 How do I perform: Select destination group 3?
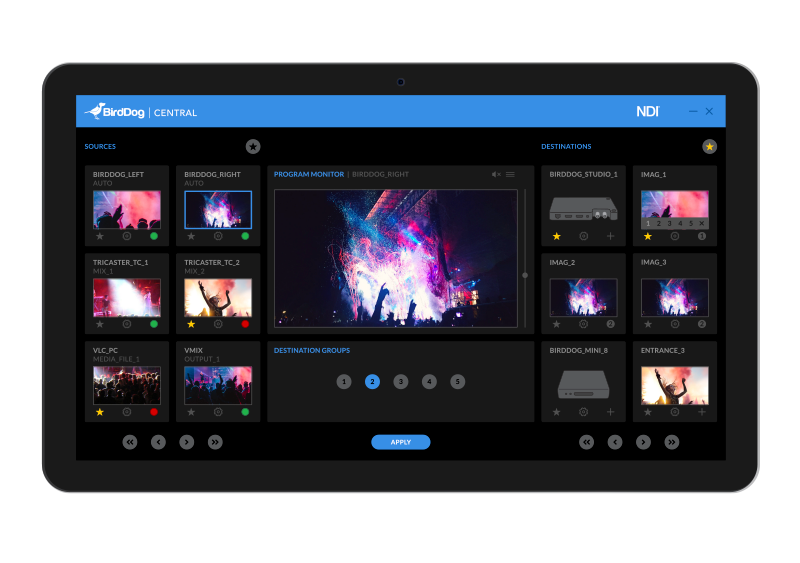(401, 381)
